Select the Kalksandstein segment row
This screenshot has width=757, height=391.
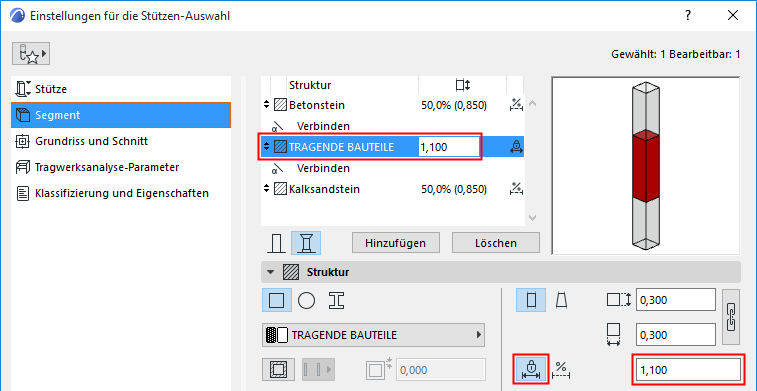point(393,189)
